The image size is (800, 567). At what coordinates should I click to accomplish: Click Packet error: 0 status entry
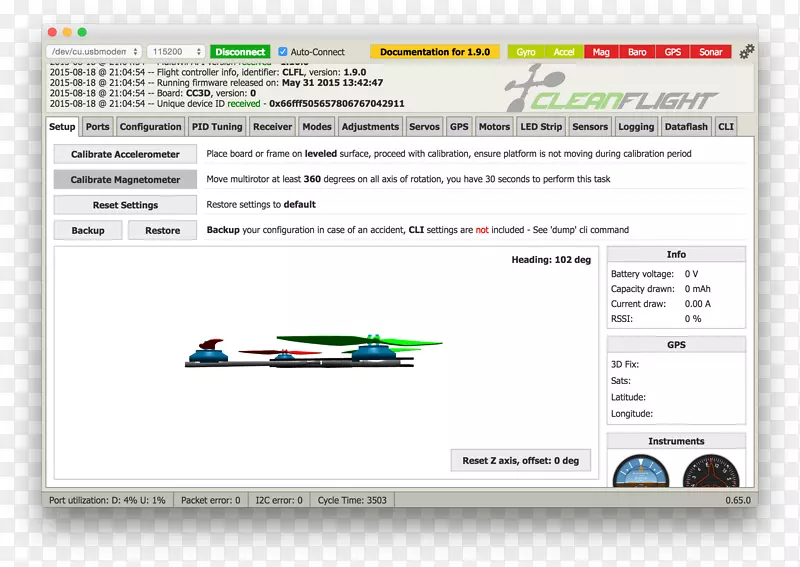[x=211, y=500]
